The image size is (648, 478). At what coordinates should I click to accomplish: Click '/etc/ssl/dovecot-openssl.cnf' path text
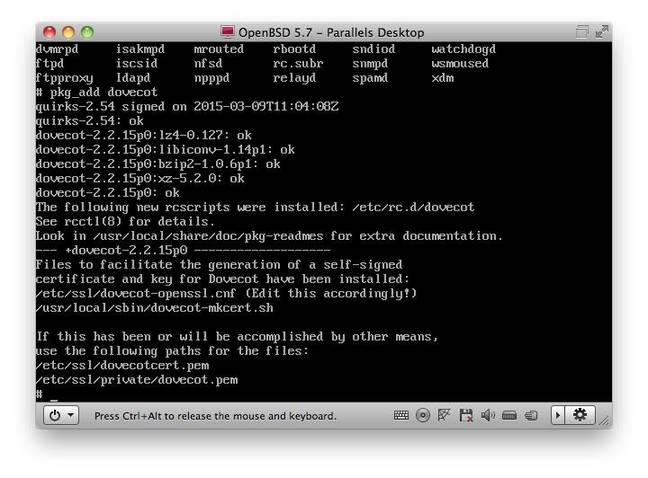[x=136, y=293]
